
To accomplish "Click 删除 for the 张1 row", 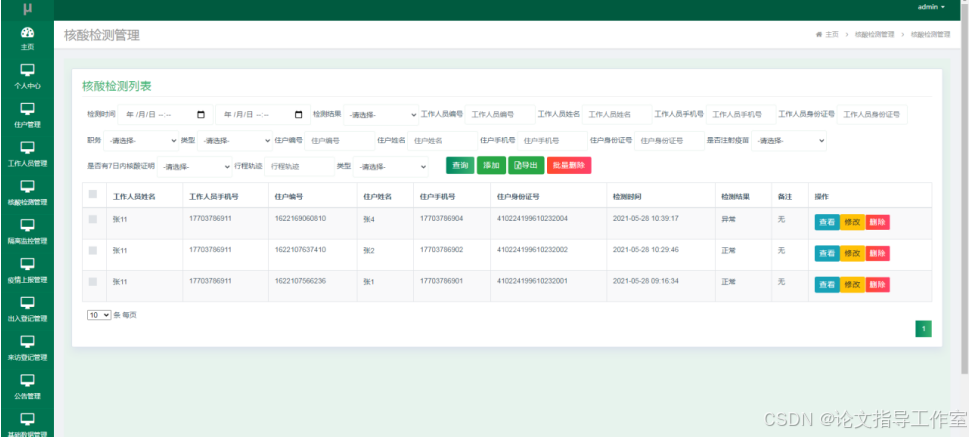I will tap(877, 285).
